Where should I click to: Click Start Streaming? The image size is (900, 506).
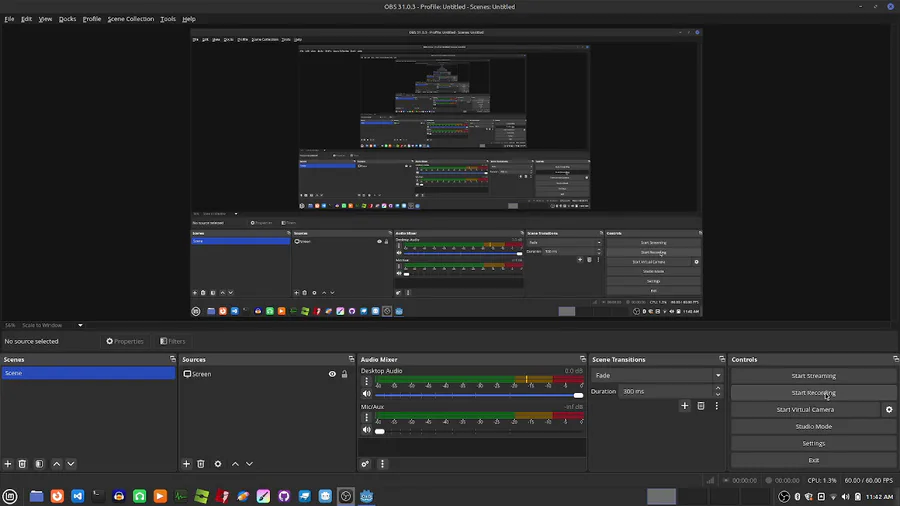pyautogui.click(x=813, y=376)
